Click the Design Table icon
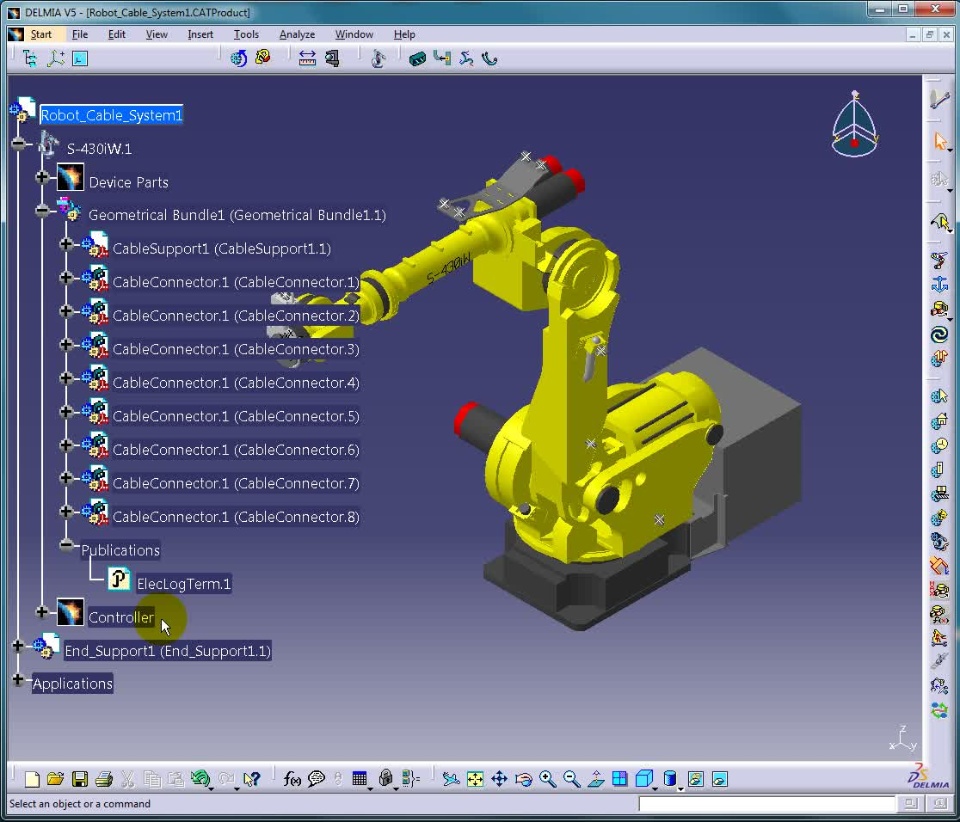 click(359, 779)
